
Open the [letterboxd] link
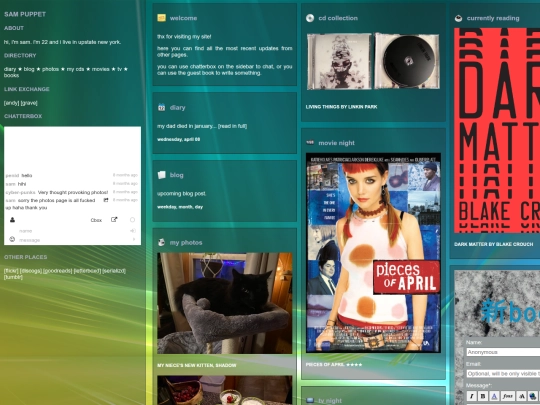(x=87, y=271)
